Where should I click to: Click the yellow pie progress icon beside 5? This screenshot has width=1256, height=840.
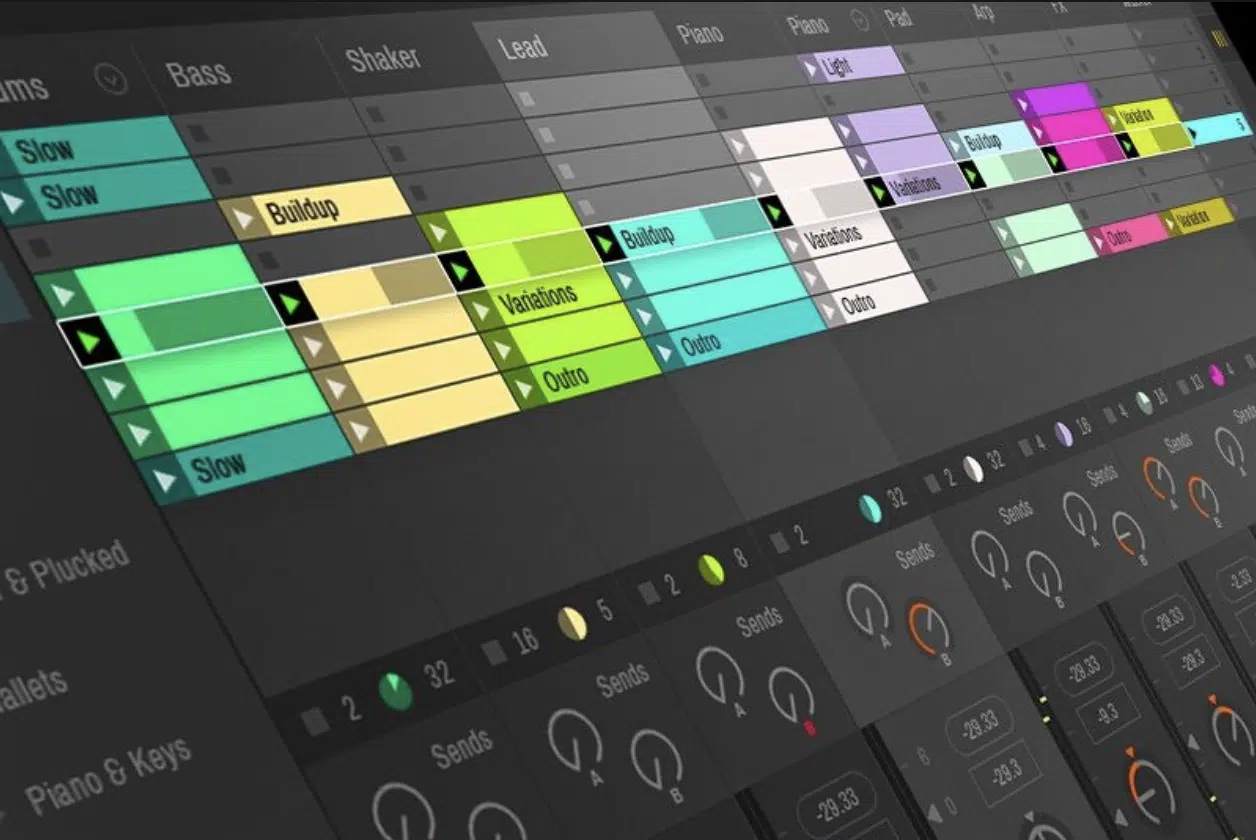click(x=572, y=624)
